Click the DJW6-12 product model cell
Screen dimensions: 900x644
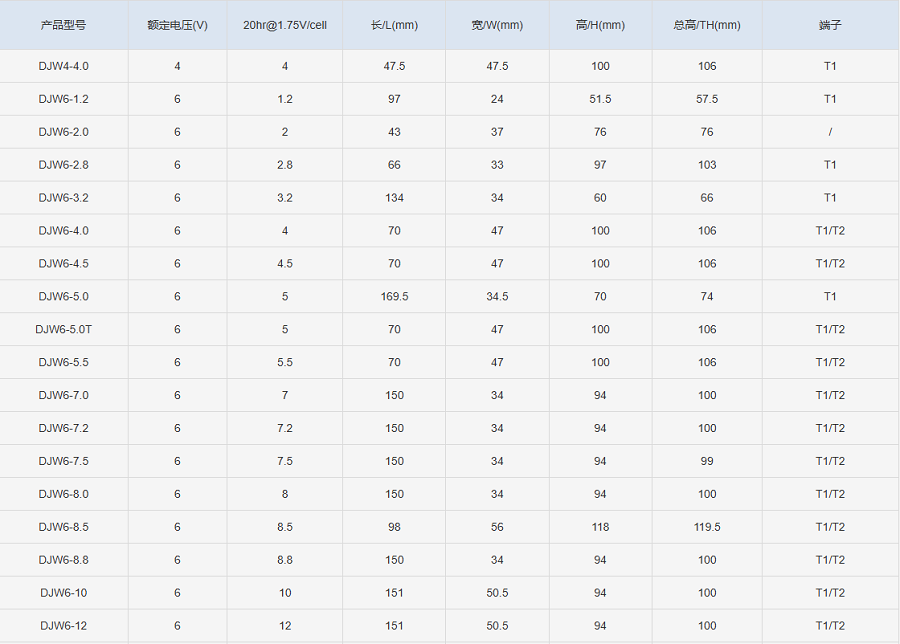[x=63, y=626]
